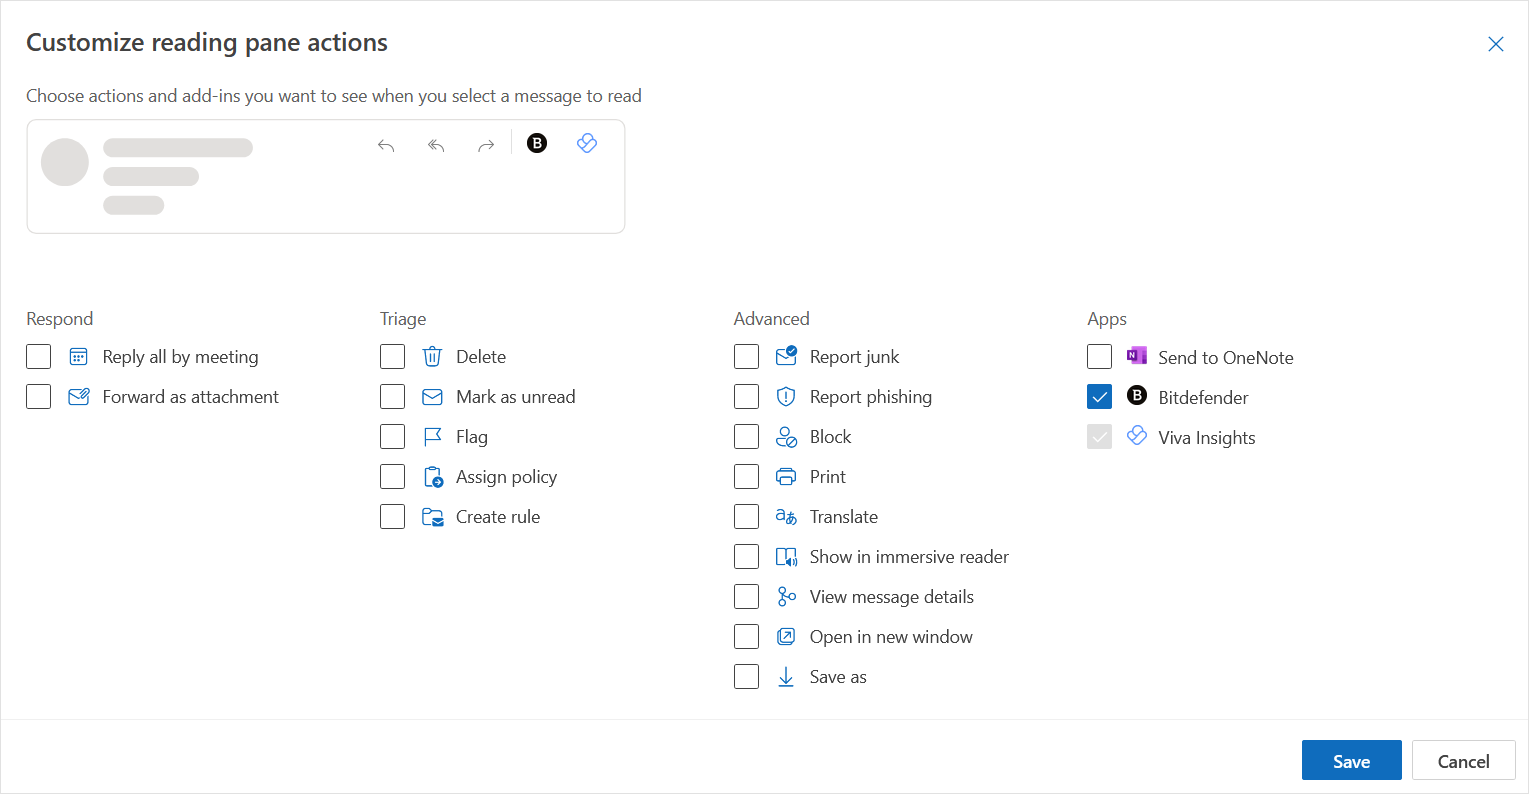The height and width of the screenshot is (794, 1529).
Task: Select the Viva Insights icon in the preview
Action: click(x=587, y=143)
